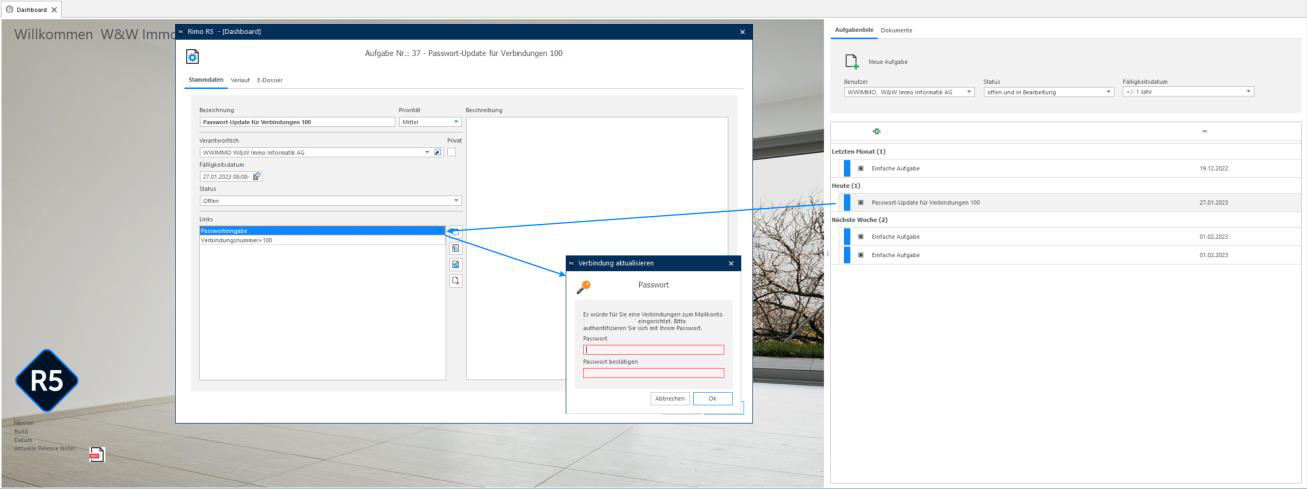The width and height of the screenshot is (1307, 489).
Task: Click the Passwort input field
Action: tap(653, 350)
